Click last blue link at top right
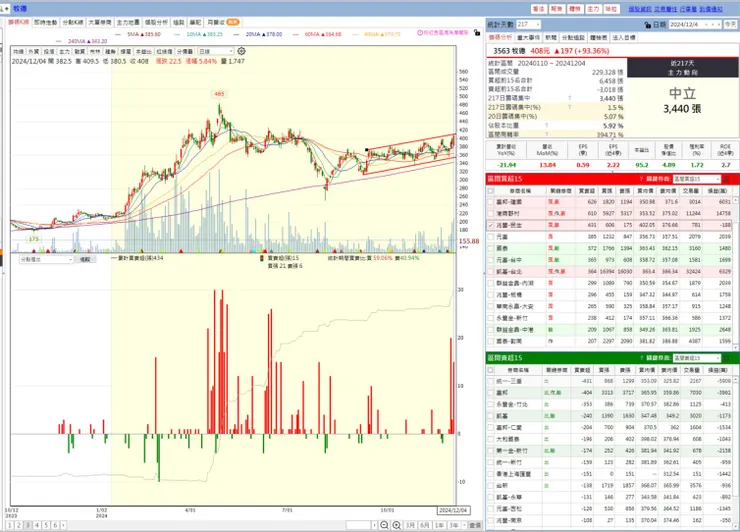This screenshot has width=740, height=532. click(711, 9)
